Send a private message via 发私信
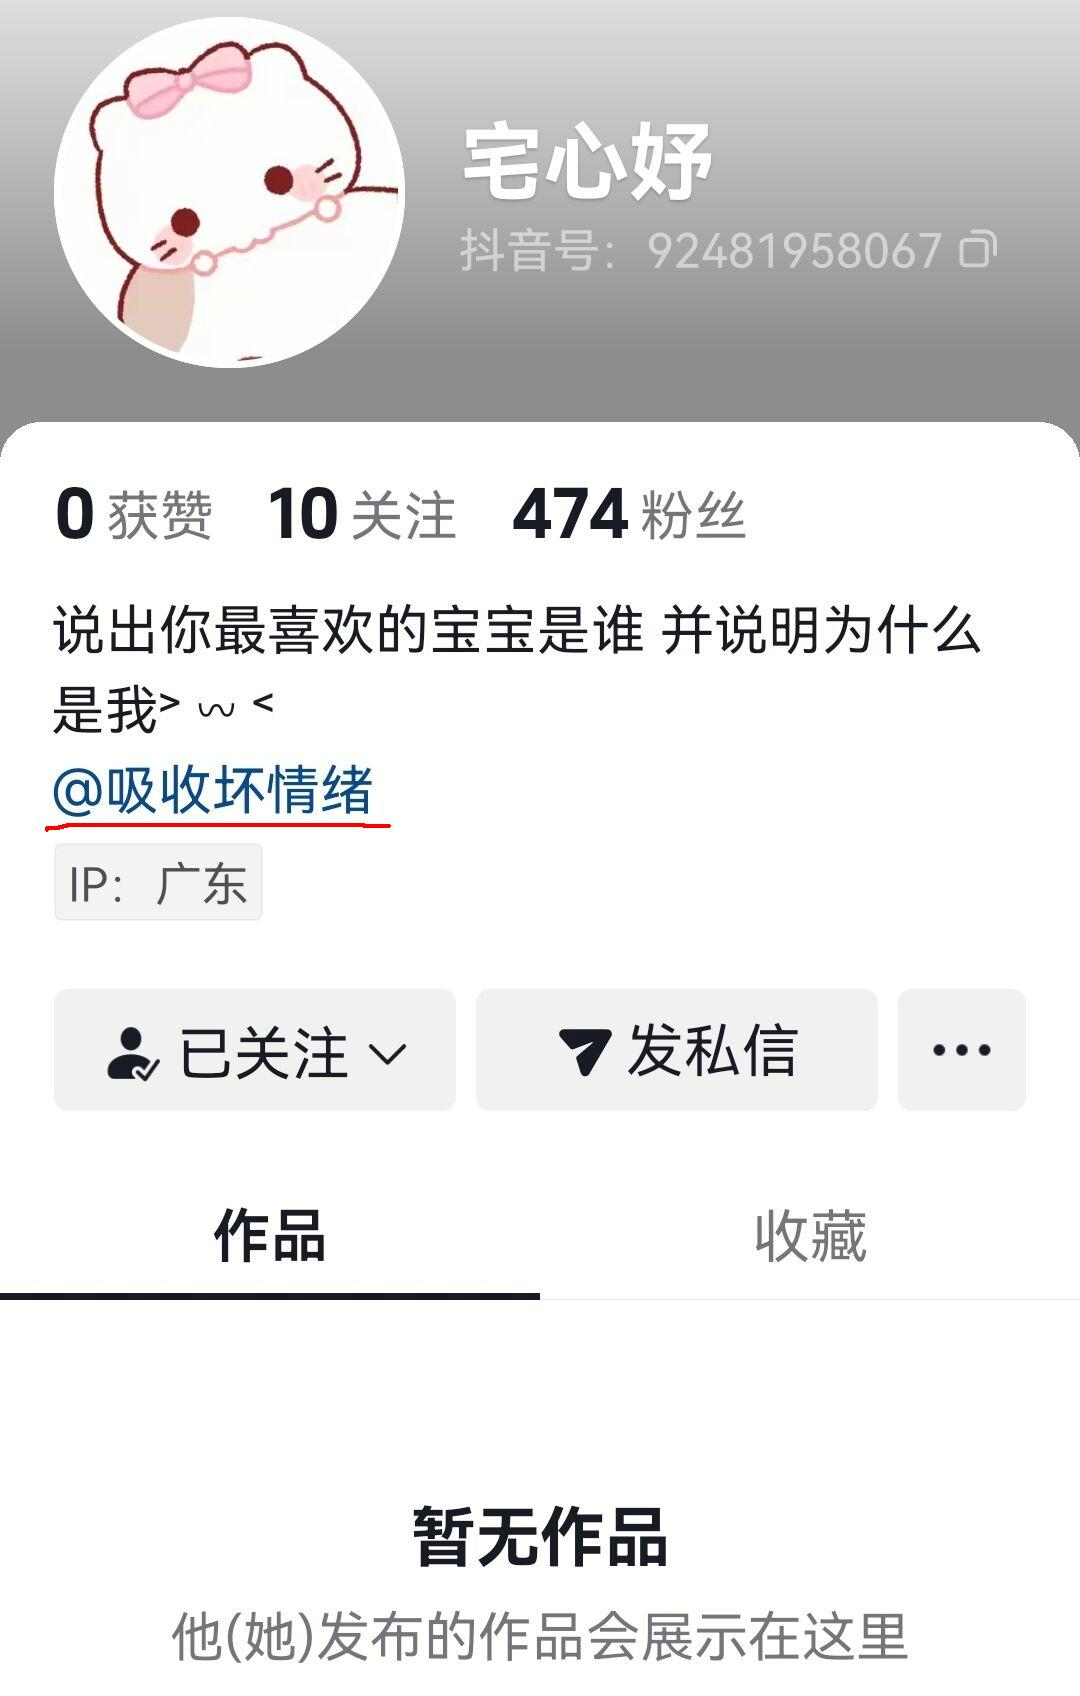Image resolution: width=1080 pixels, height=1696 pixels. (677, 1050)
